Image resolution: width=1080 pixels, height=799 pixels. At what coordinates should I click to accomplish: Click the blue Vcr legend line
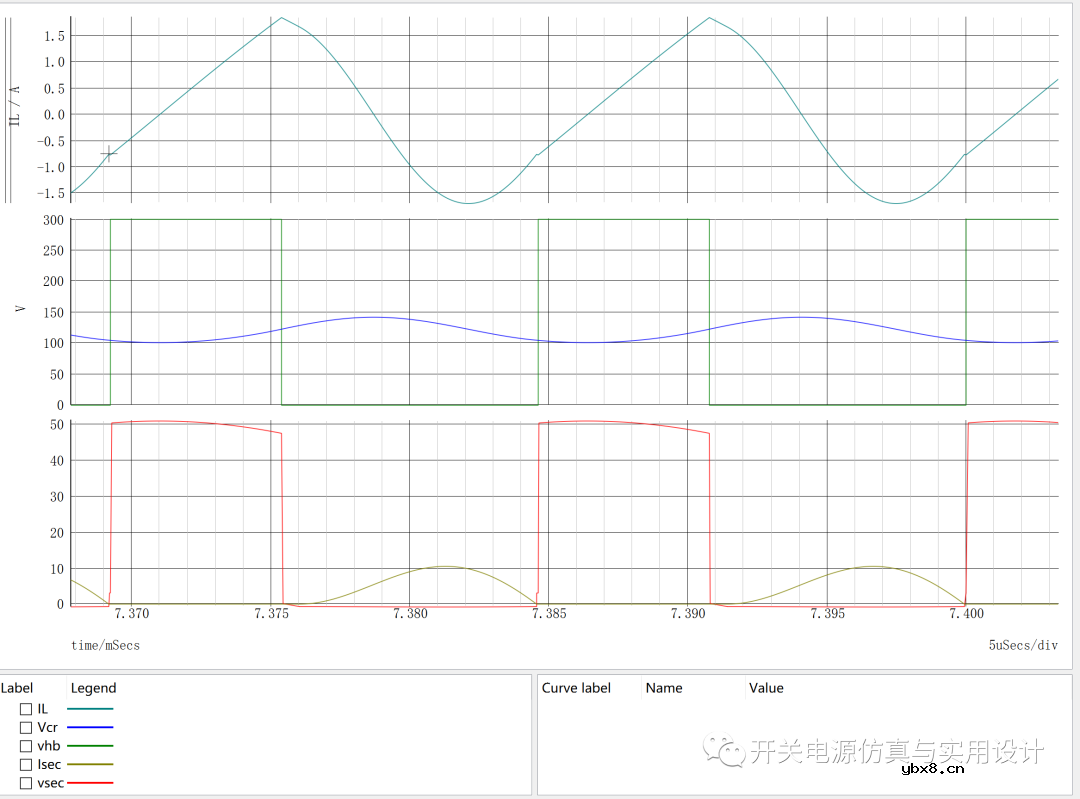tap(90, 727)
